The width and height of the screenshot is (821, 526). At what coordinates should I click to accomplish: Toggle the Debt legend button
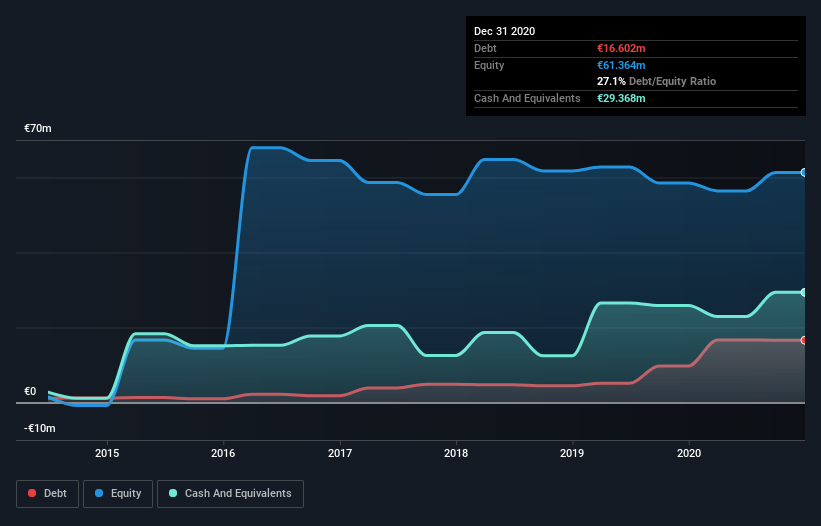46,493
